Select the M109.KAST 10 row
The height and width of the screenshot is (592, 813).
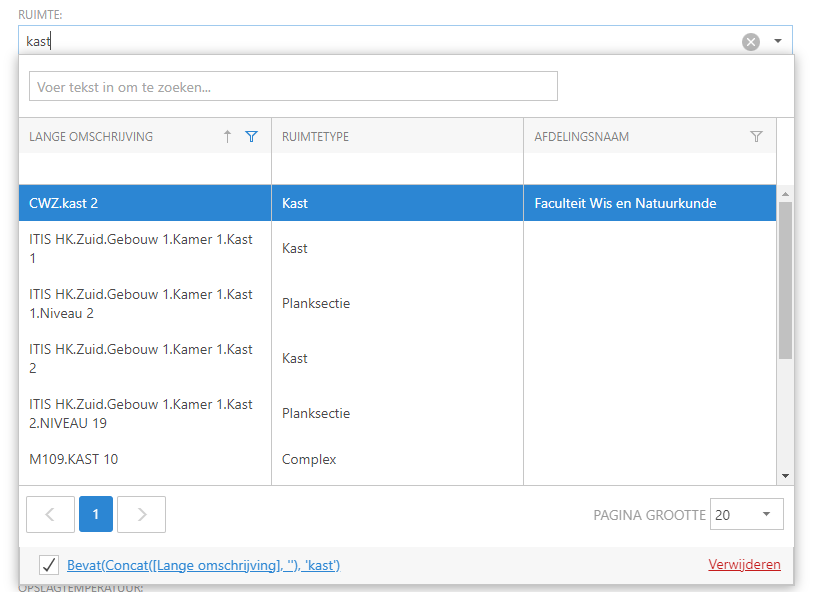[144, 460]
